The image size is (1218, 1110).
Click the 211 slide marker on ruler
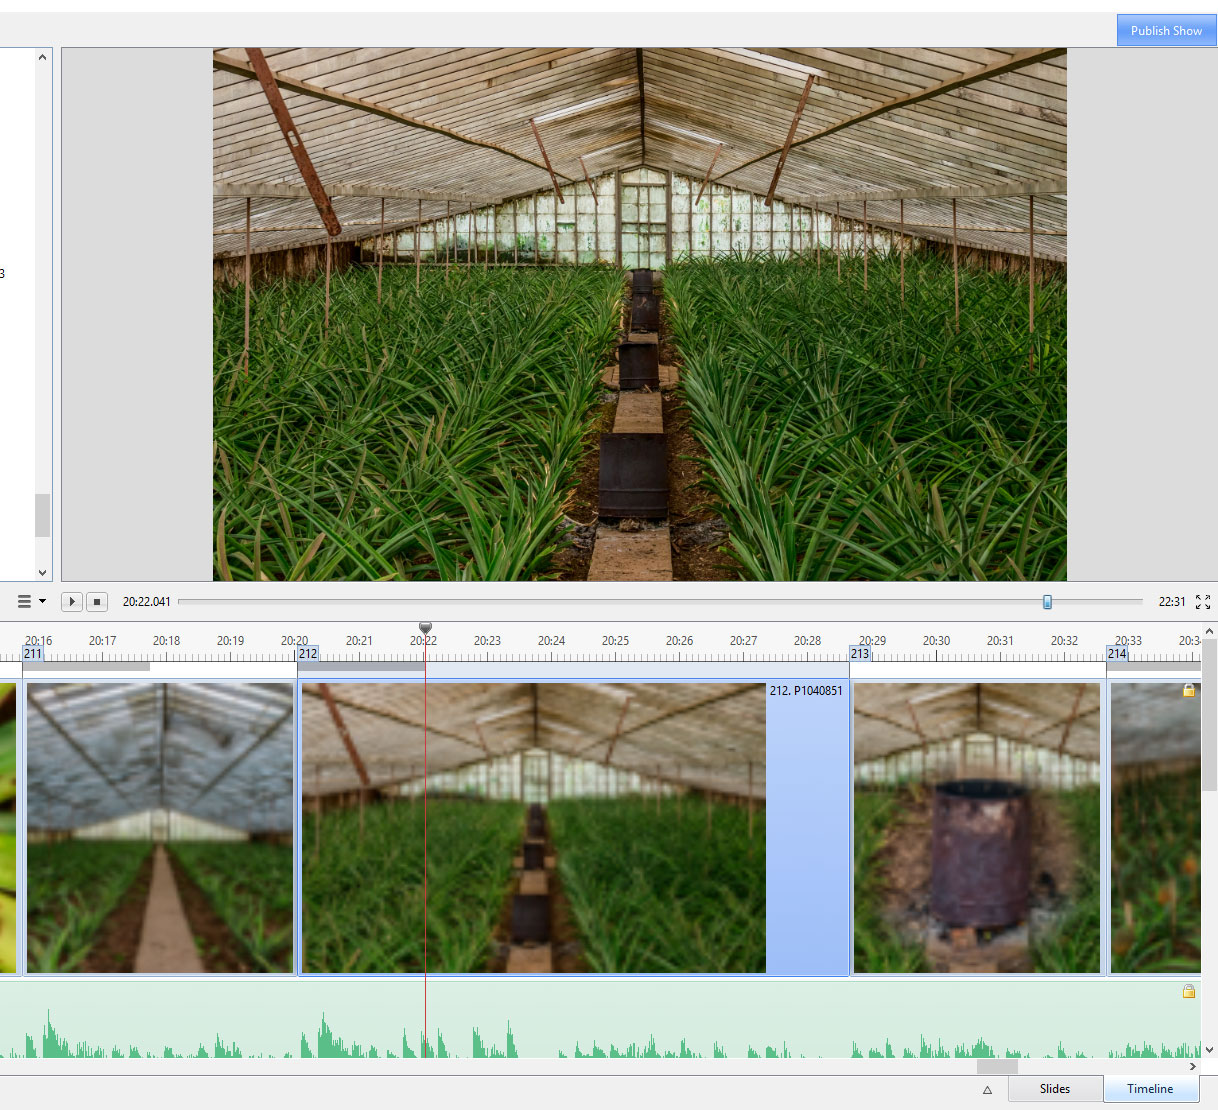click(33, 654)
